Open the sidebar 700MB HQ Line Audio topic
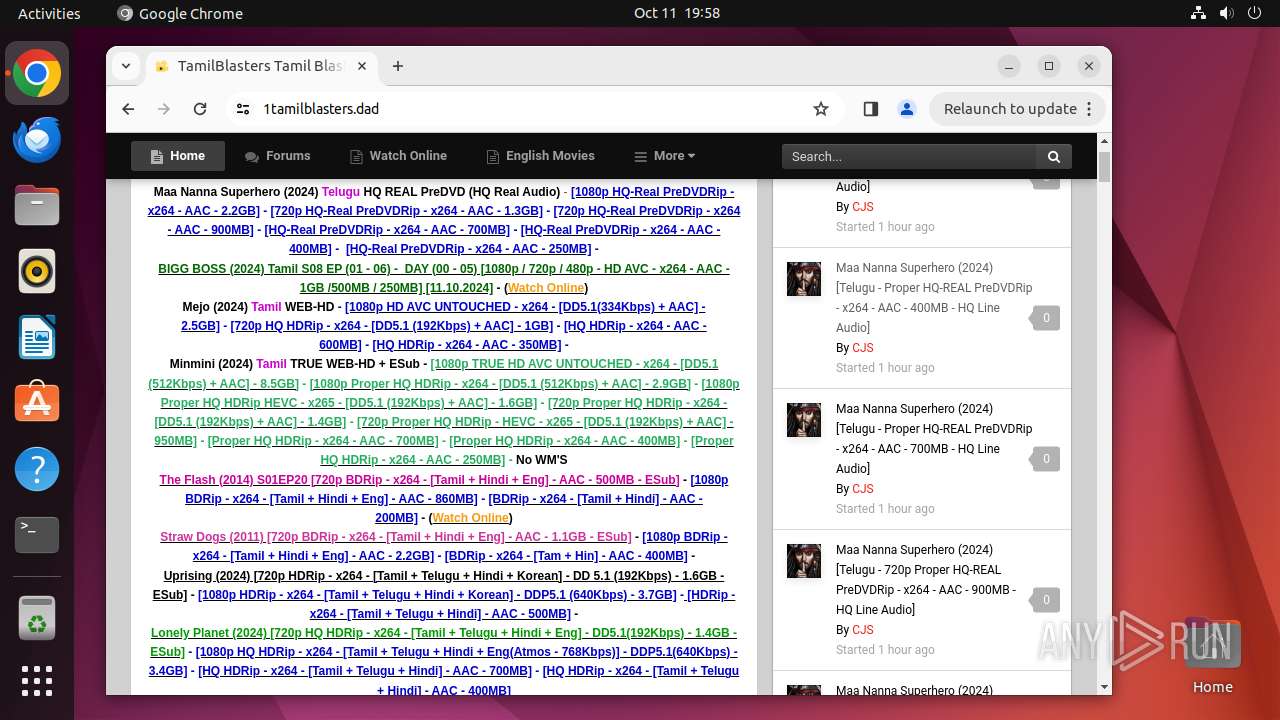This screenshot has width=1280, height=720. [x=934, y=439]
